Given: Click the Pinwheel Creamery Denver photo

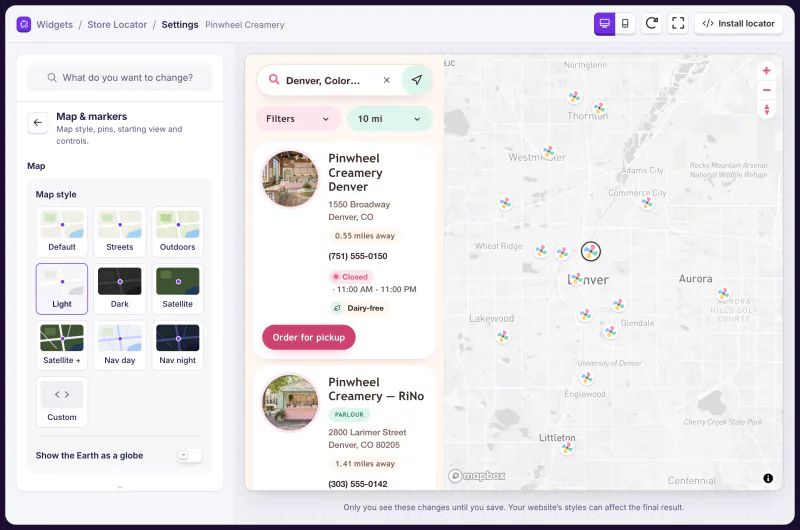Looking at the screenshot, I should point(290,179).
